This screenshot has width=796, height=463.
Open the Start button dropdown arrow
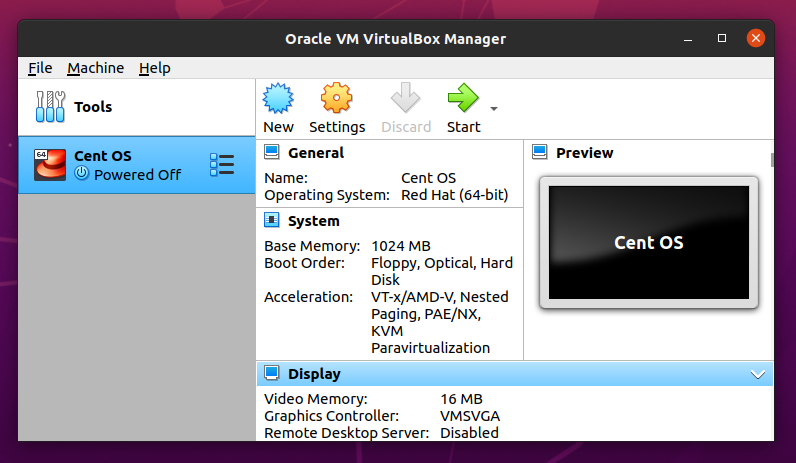494,109
